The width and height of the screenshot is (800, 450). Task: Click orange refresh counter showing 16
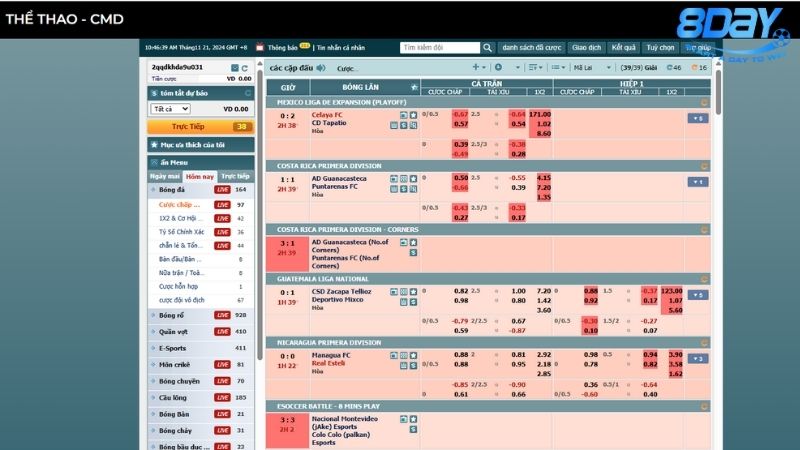(699, 67)
